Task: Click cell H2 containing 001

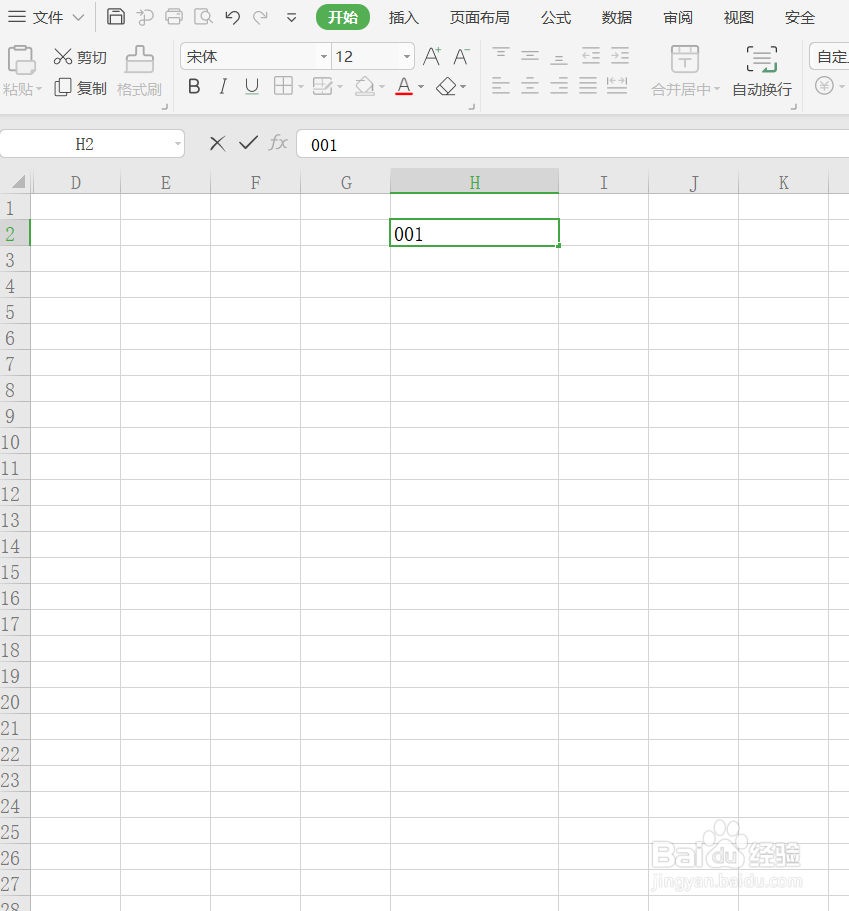Action: tap(474, 234)
